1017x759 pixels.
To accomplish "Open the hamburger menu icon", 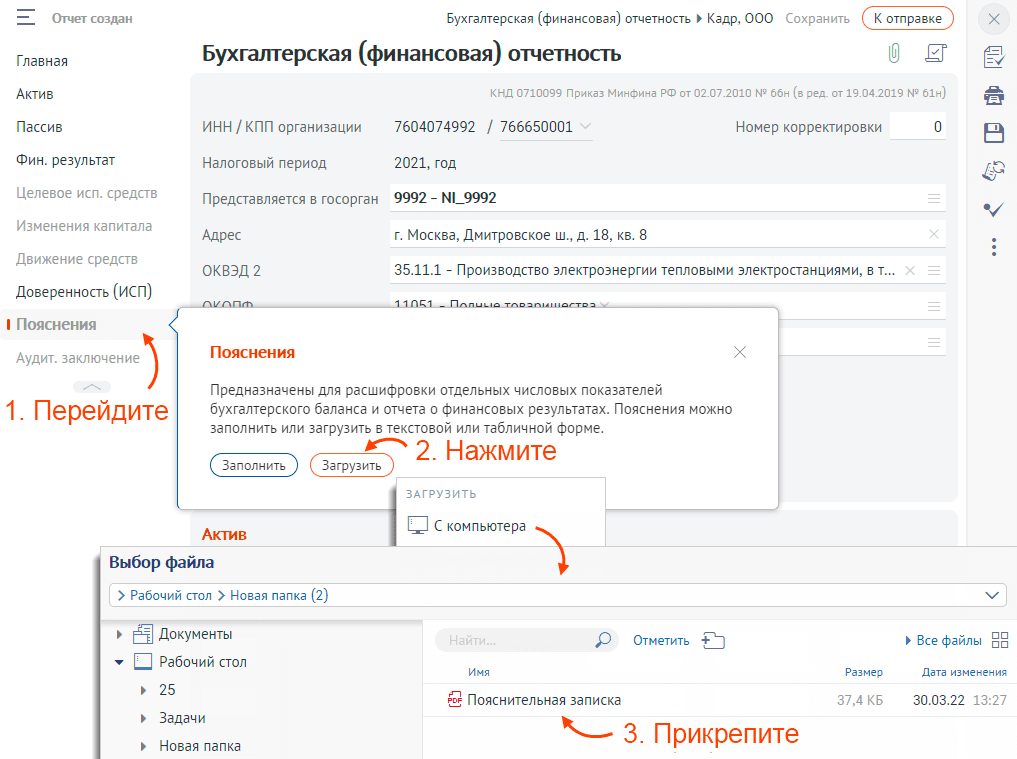I will (x=26, y=18).
